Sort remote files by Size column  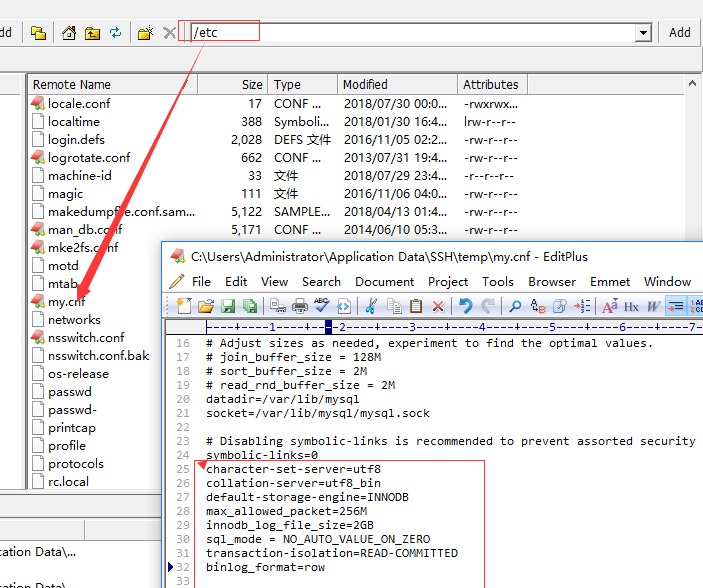point(233,84)
